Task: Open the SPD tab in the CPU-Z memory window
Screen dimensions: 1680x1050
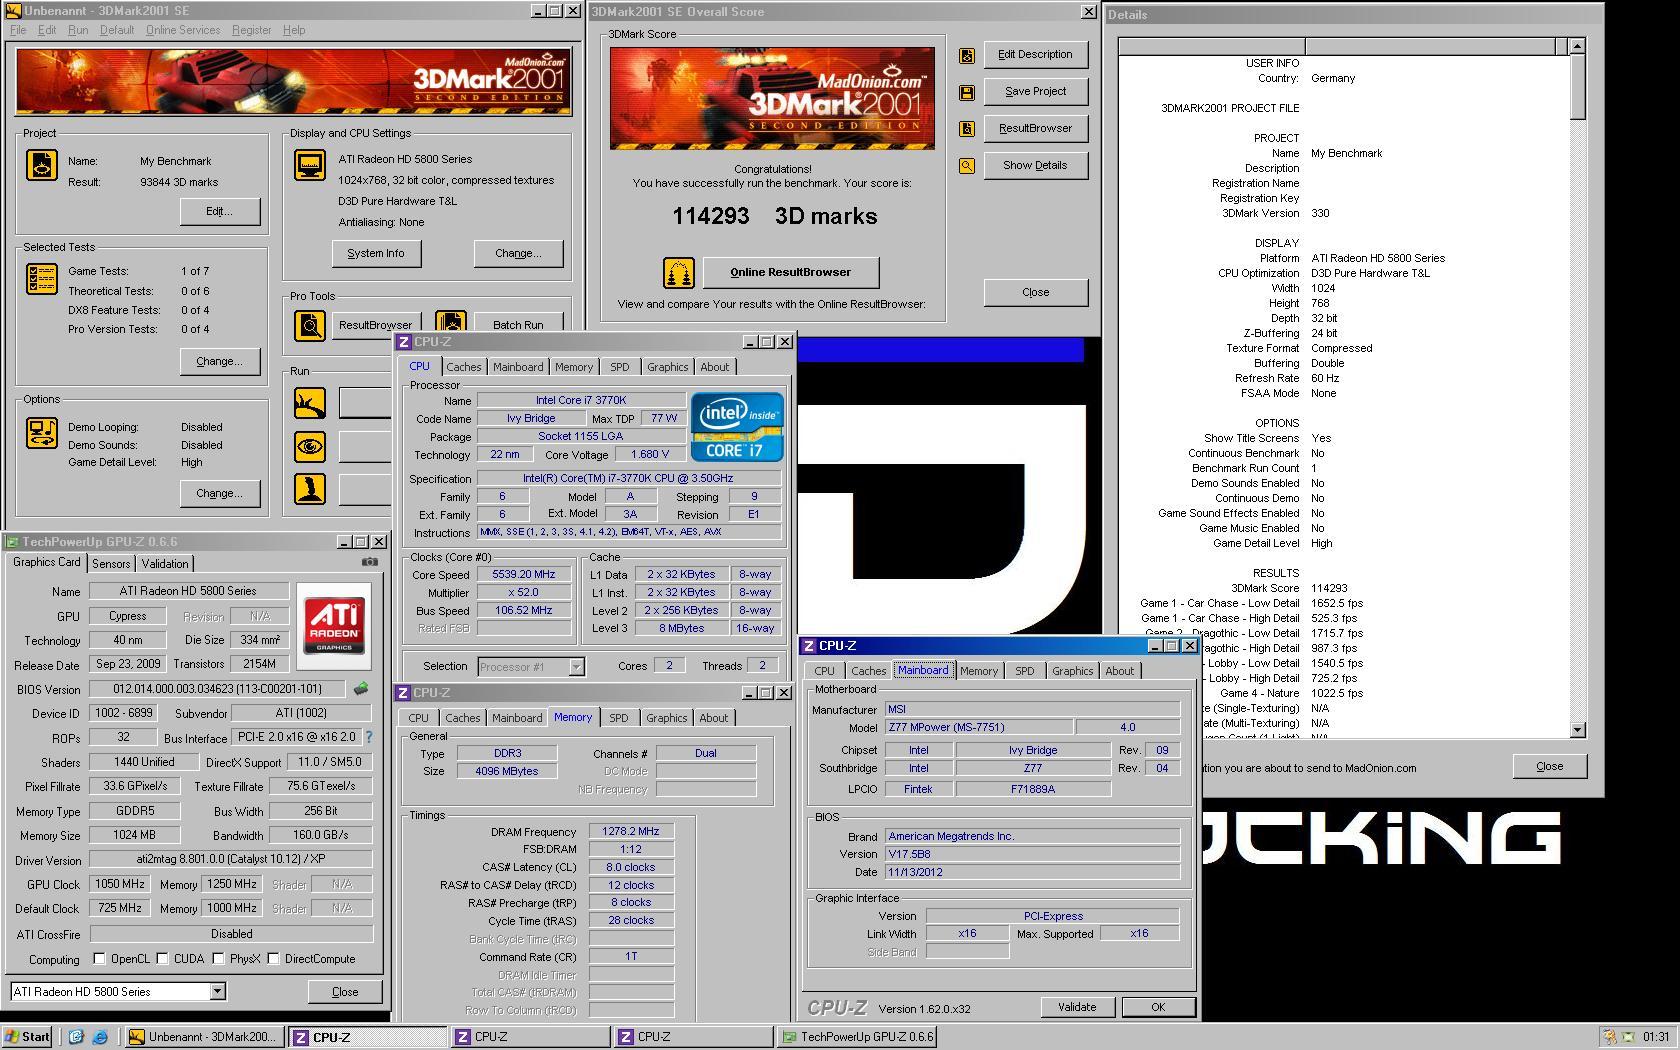Action: (x=619, y=718)
